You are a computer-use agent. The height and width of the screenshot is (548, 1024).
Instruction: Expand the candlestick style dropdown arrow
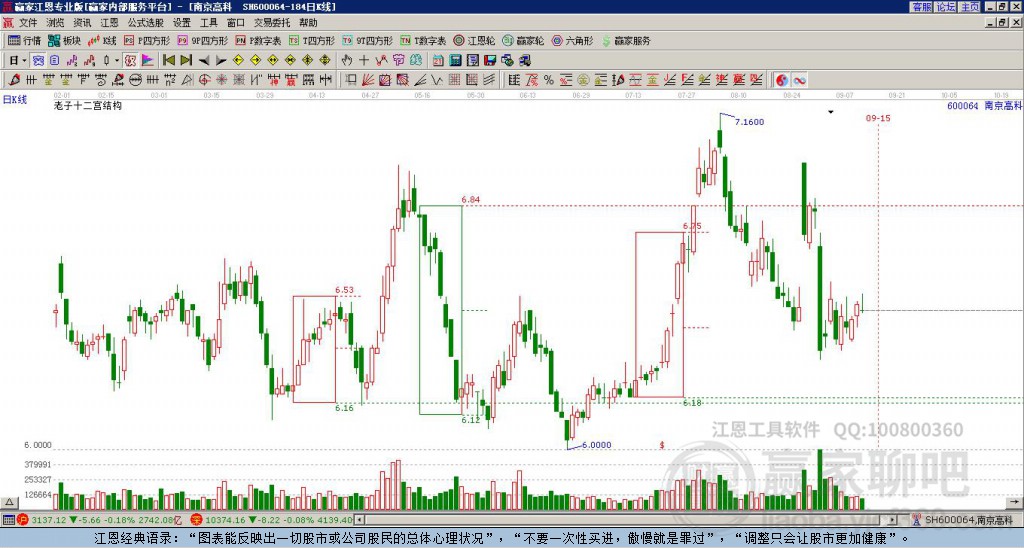[117, 61]
